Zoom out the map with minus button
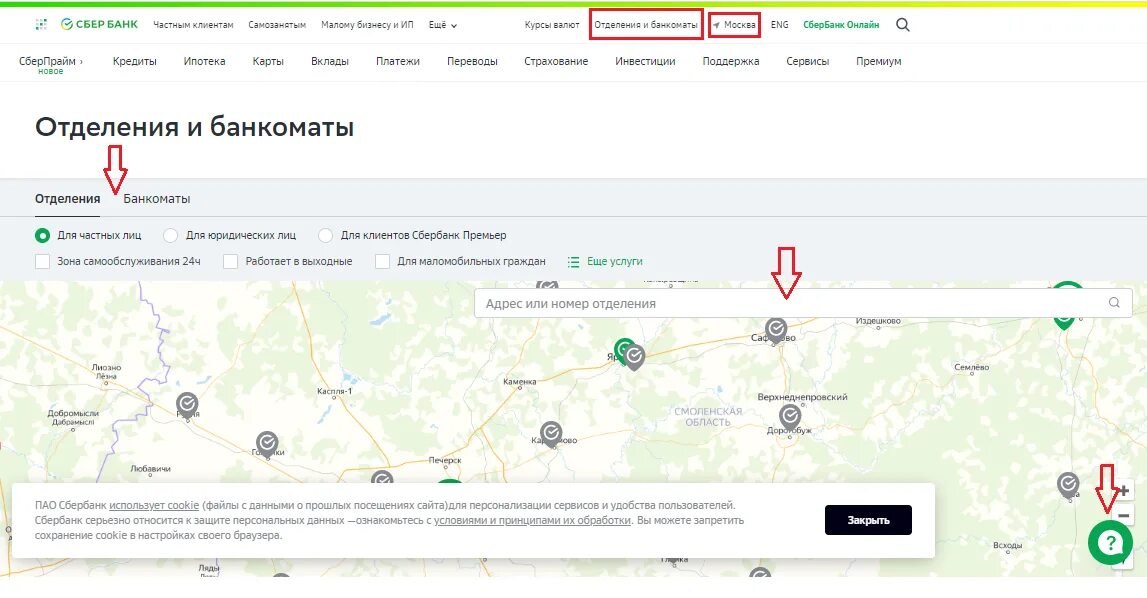This screenshot has height=598, width=1147. click(x=1124, y=515)
